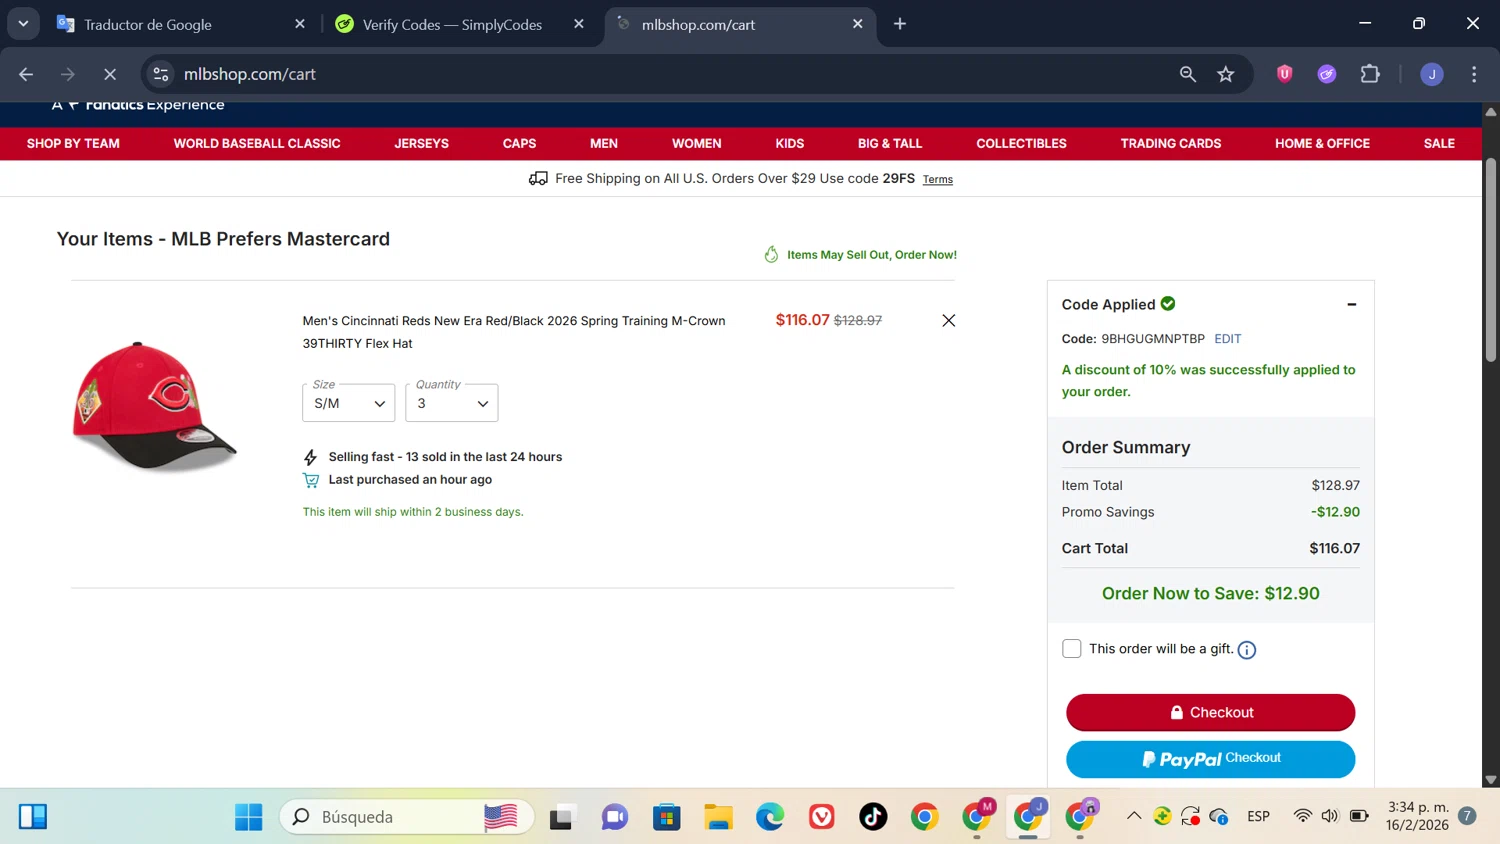Open the MEN menu

[604, 144]
